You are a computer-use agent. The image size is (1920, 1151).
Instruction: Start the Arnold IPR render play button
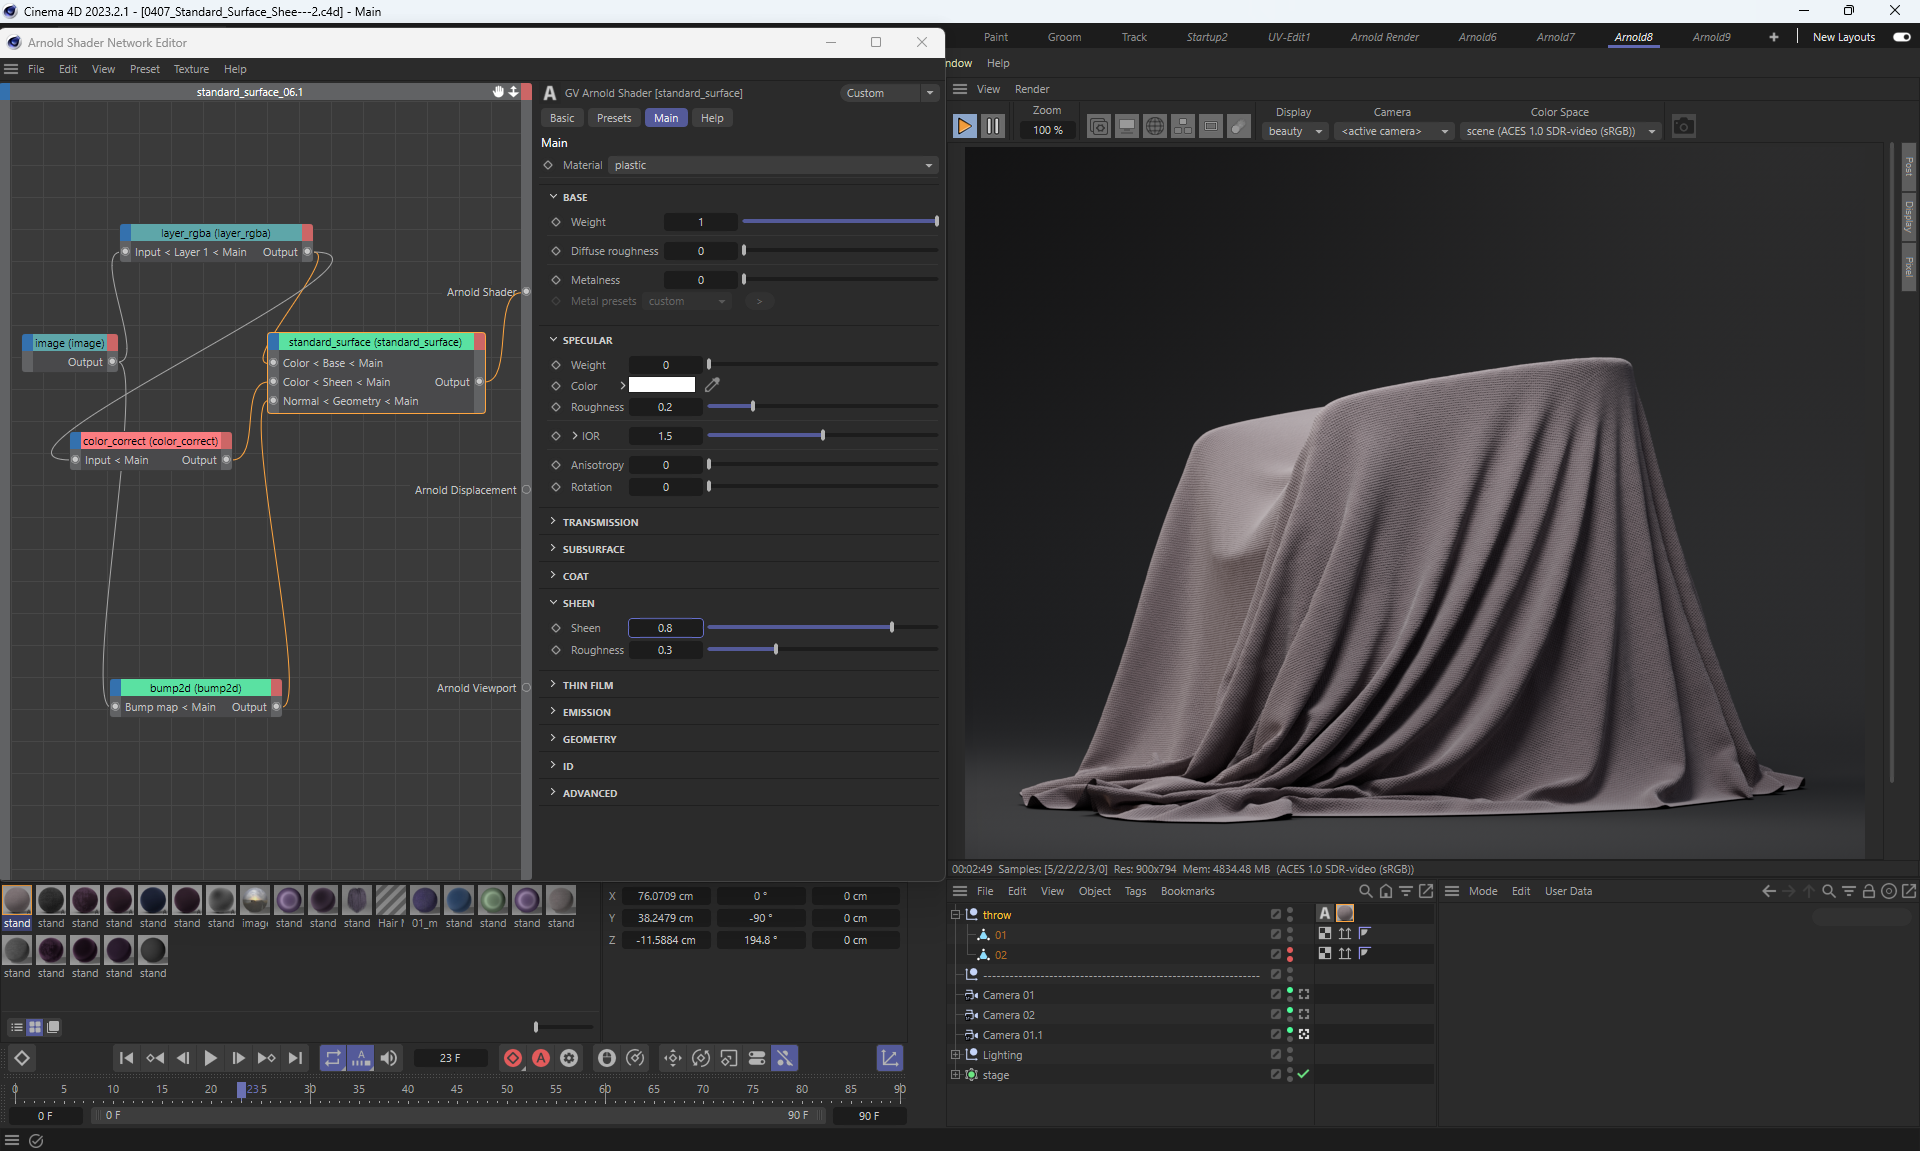(x=964, y=126)
